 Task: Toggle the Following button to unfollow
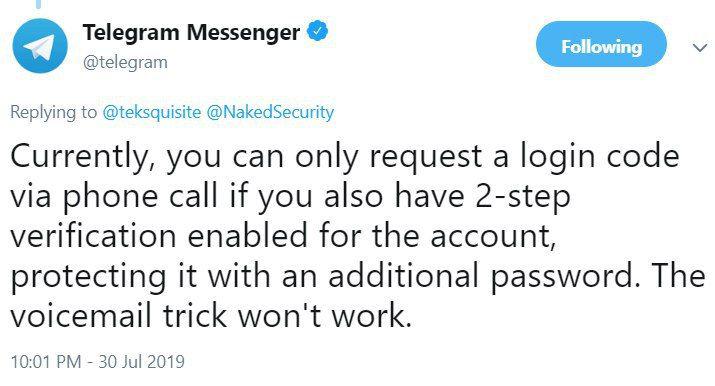pyautogui.click(x=601, y=44)
